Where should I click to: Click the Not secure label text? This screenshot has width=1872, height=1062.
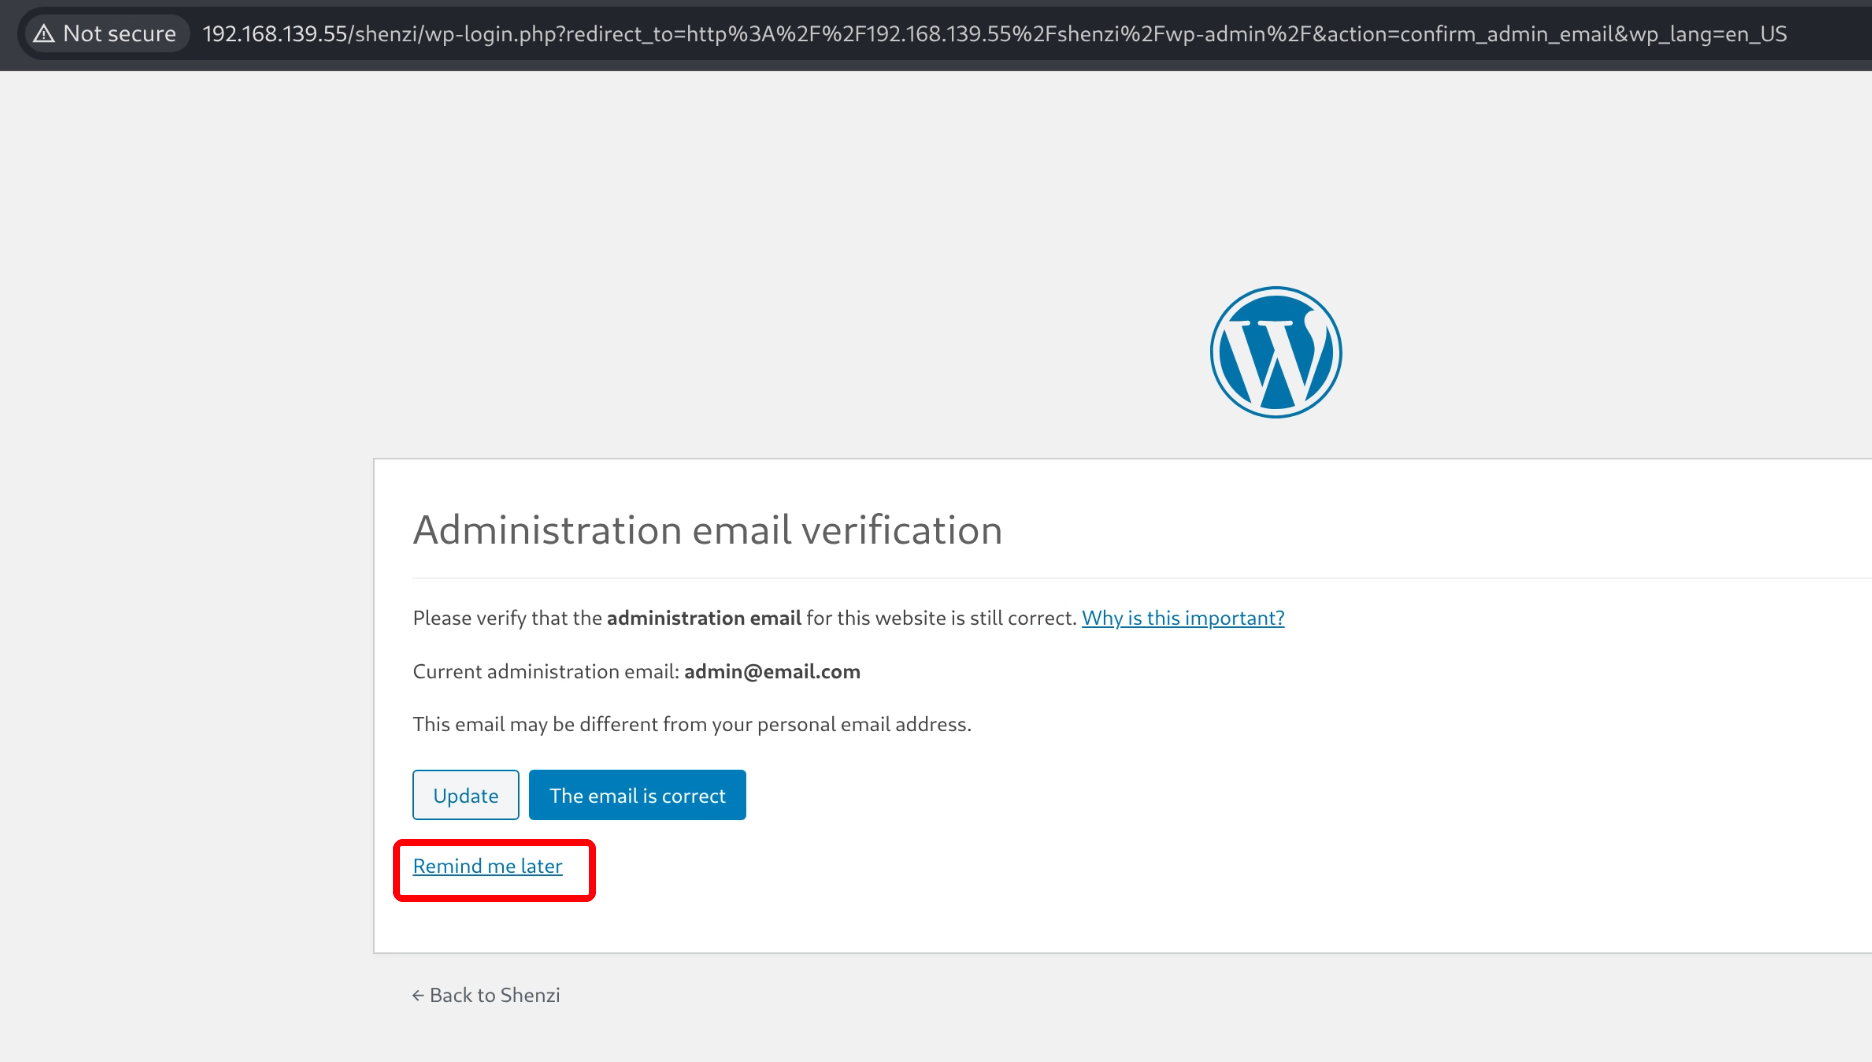(119, 34)
